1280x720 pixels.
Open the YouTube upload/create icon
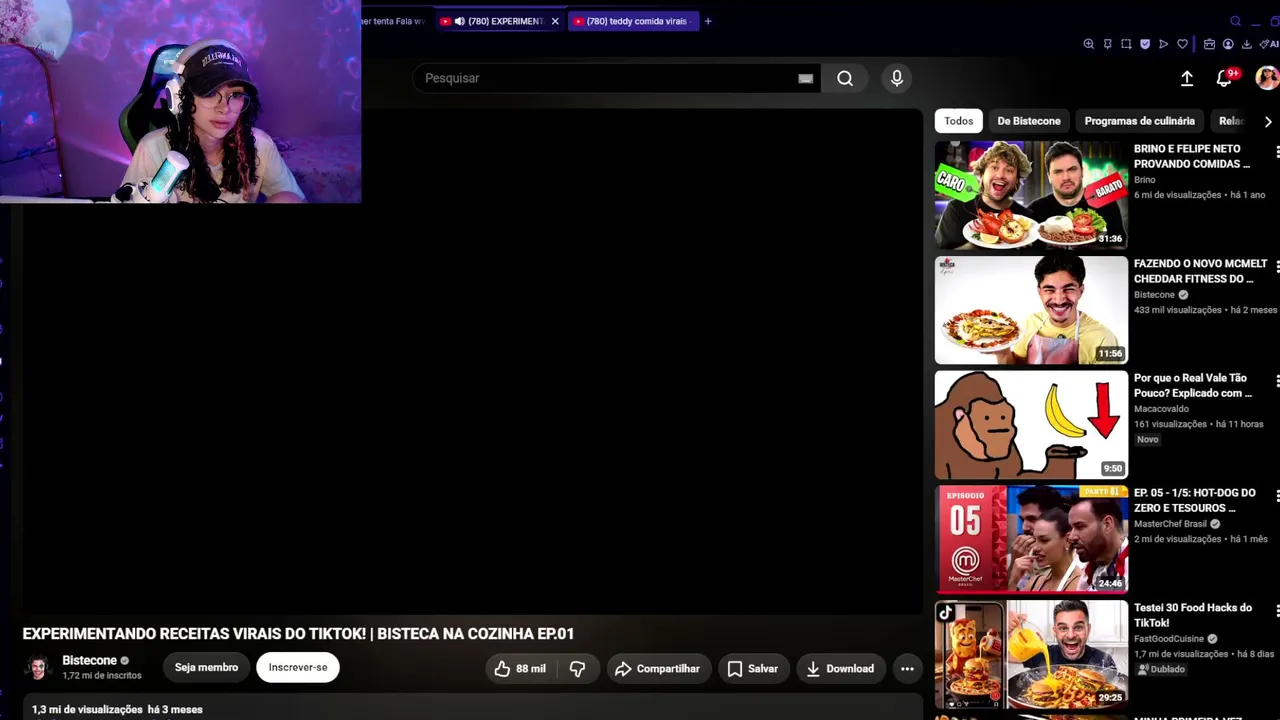tap(1187, 78)
